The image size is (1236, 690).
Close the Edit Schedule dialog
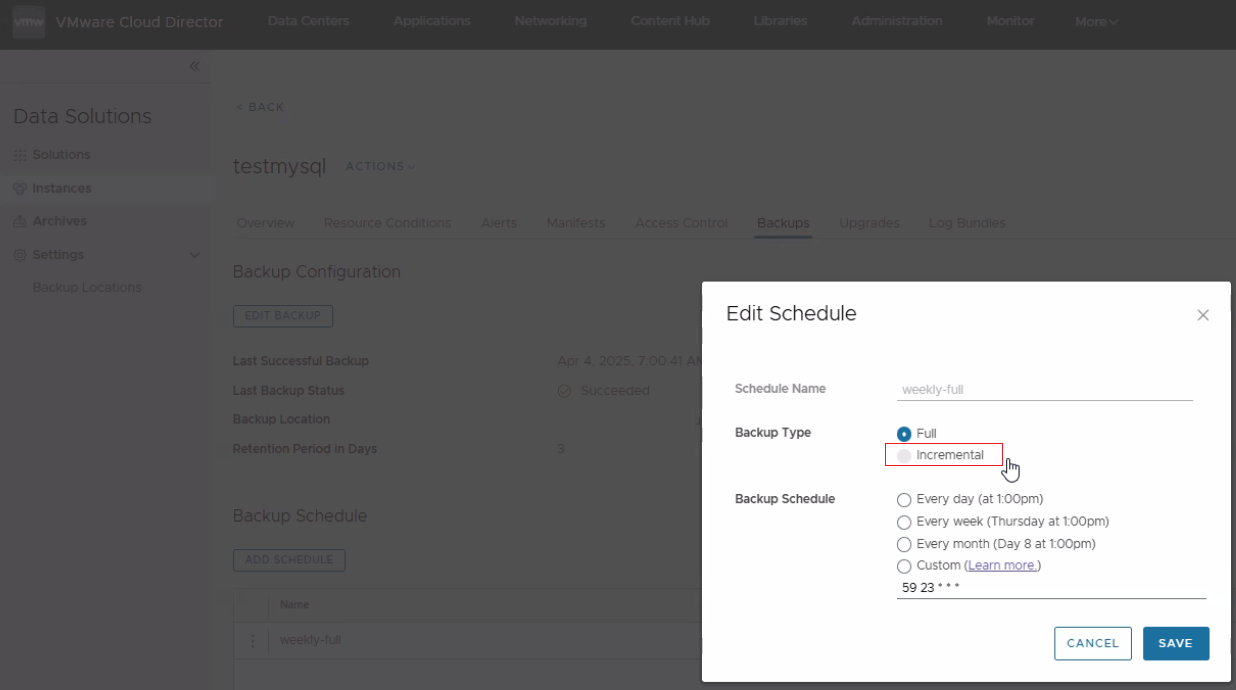(x=1203, y=315)
